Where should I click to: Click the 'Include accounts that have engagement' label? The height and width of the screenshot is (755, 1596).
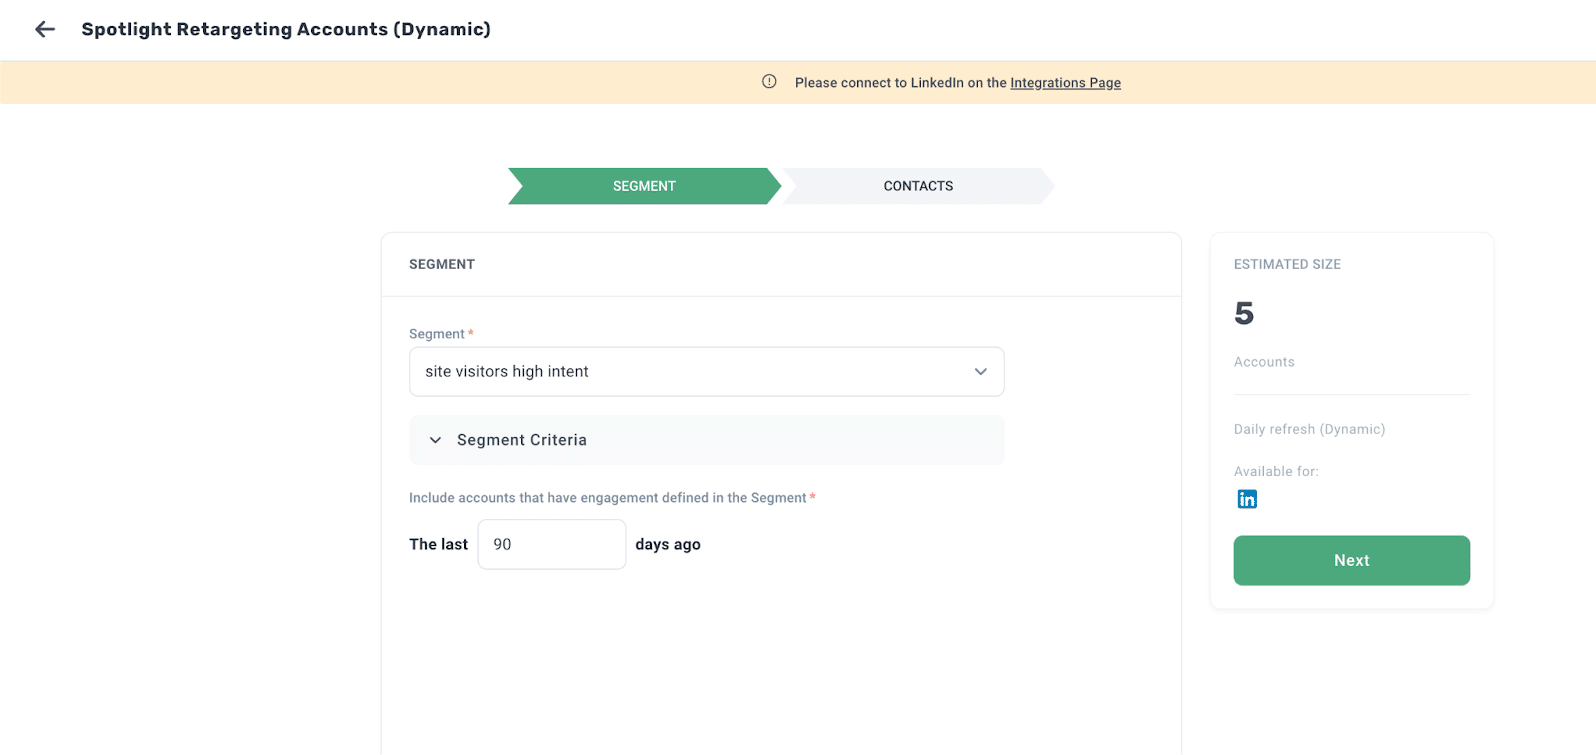608,498
